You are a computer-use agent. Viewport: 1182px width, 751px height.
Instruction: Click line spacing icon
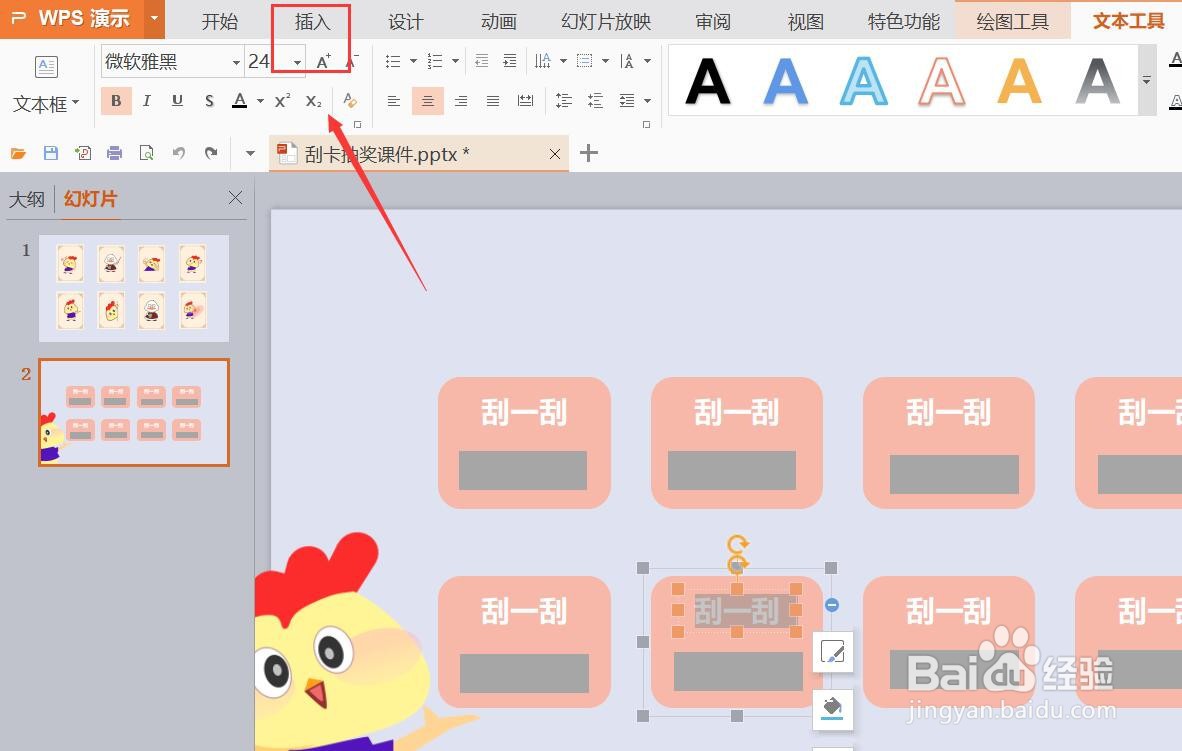(564, 100)
